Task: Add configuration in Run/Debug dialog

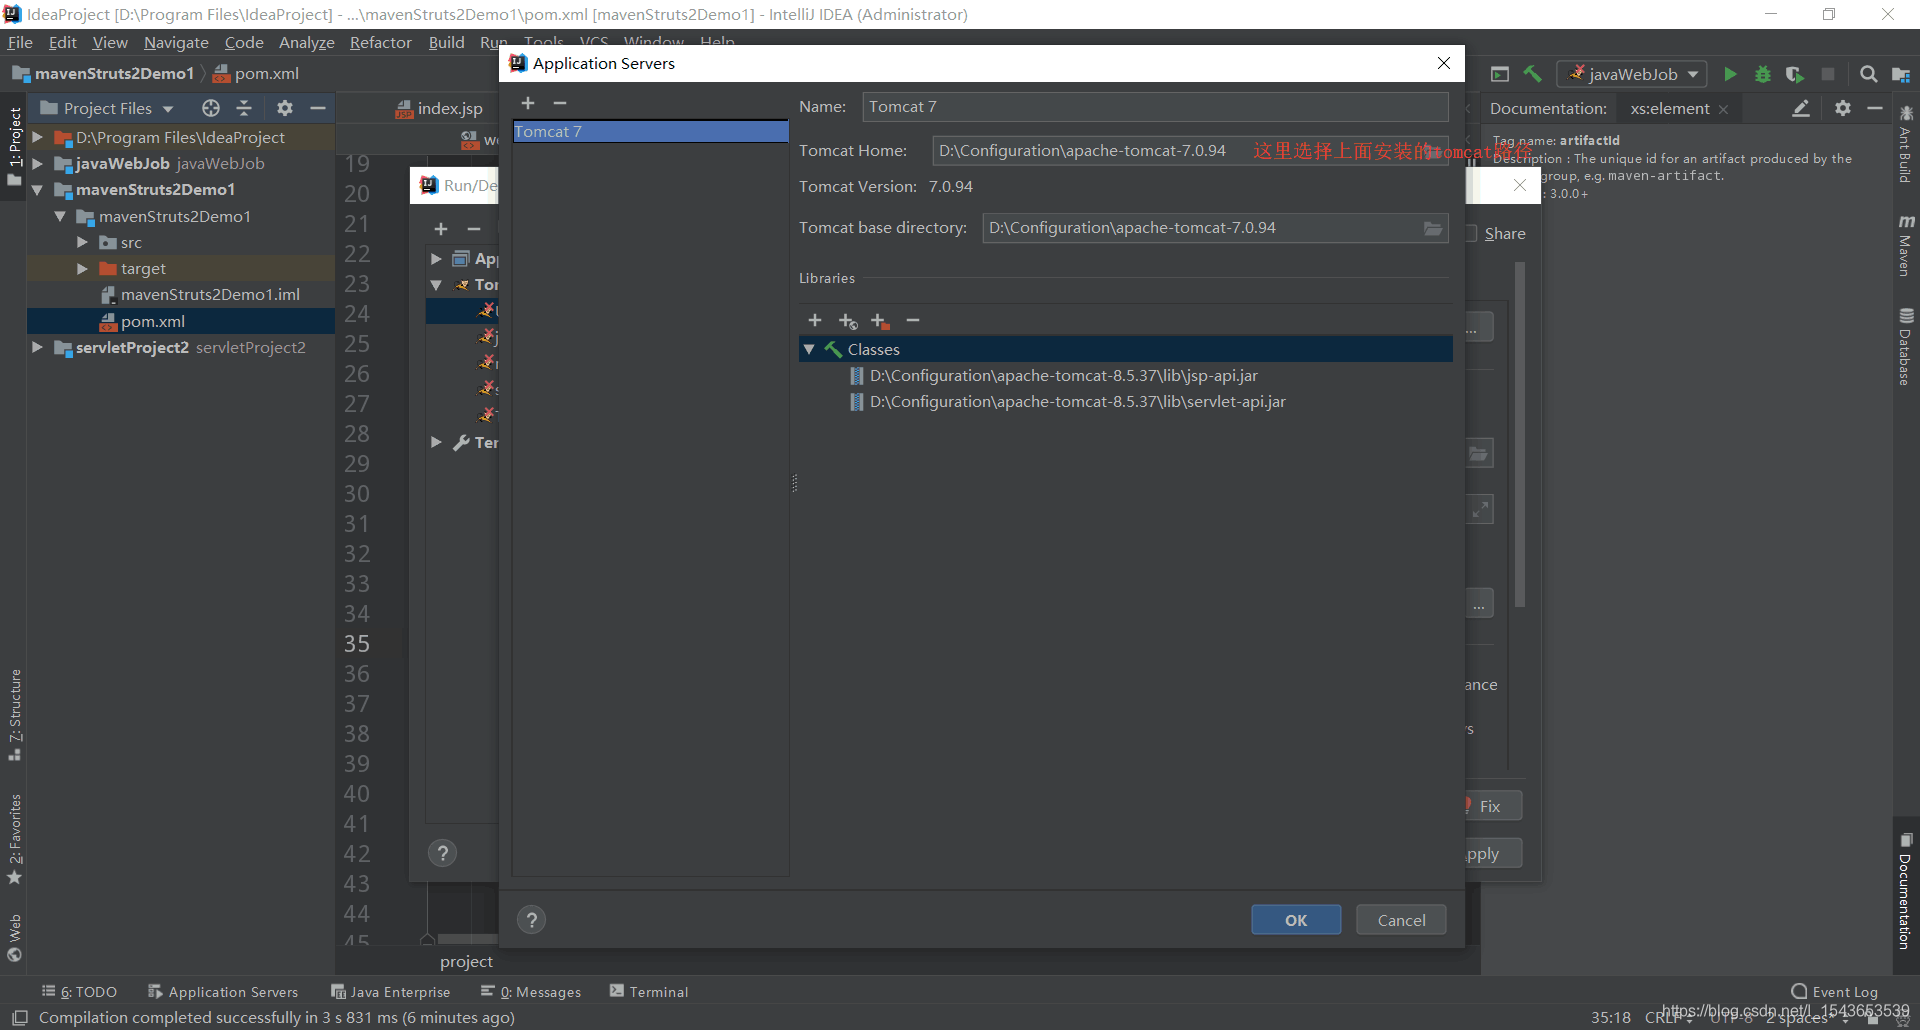Action: coord(441,229)
